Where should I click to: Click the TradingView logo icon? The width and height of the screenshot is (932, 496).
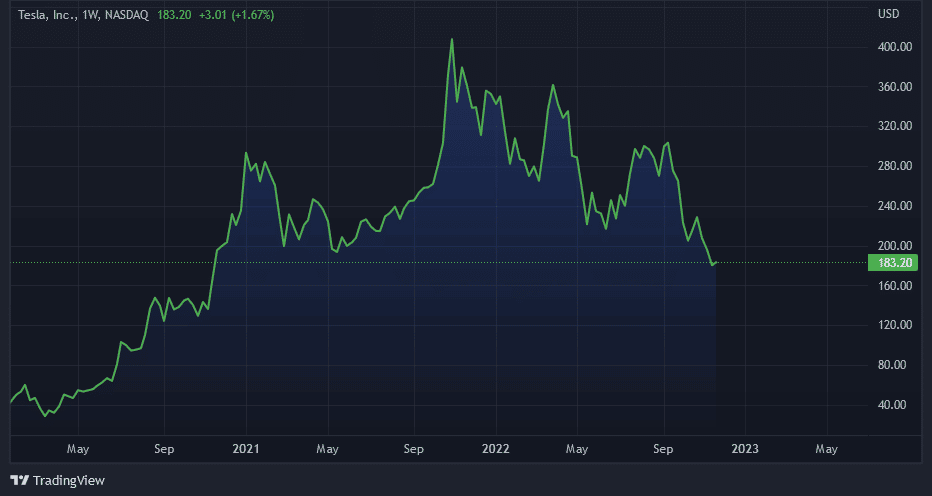pyautogui.click(x=20, y=480)
